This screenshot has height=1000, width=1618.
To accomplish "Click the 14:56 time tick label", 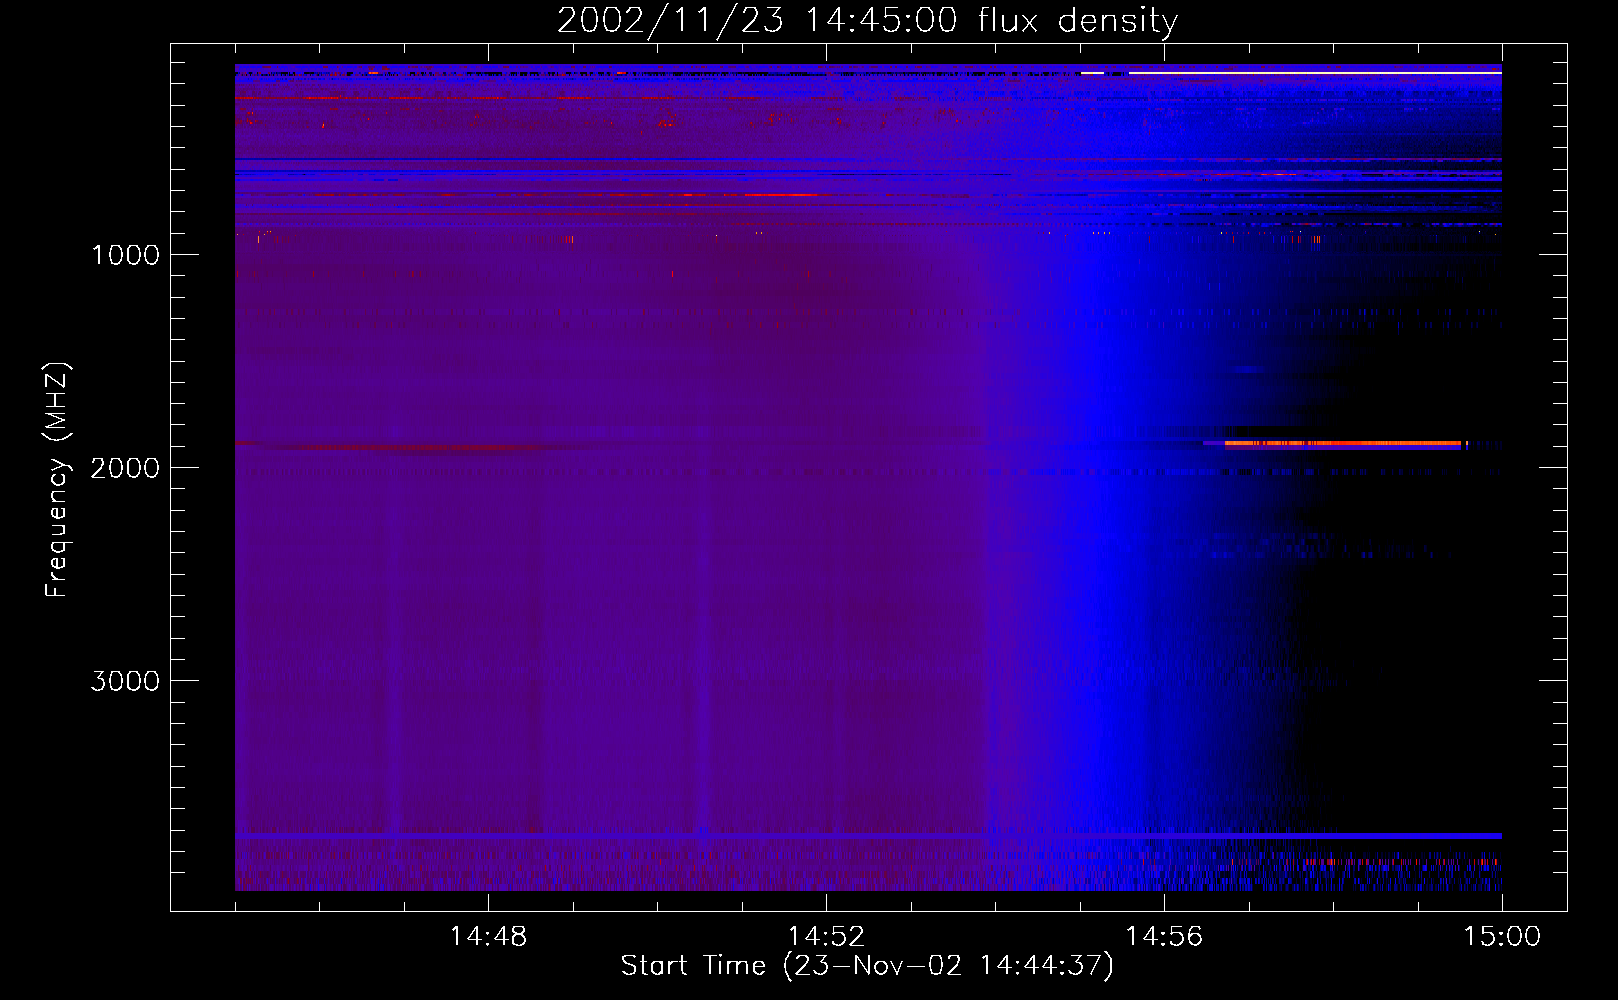I will point(1164,937).
